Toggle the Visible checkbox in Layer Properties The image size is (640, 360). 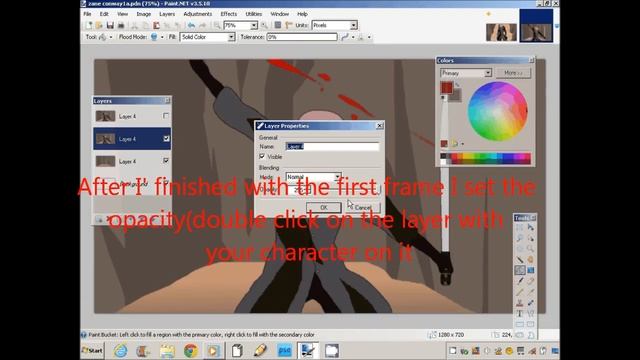262,156
